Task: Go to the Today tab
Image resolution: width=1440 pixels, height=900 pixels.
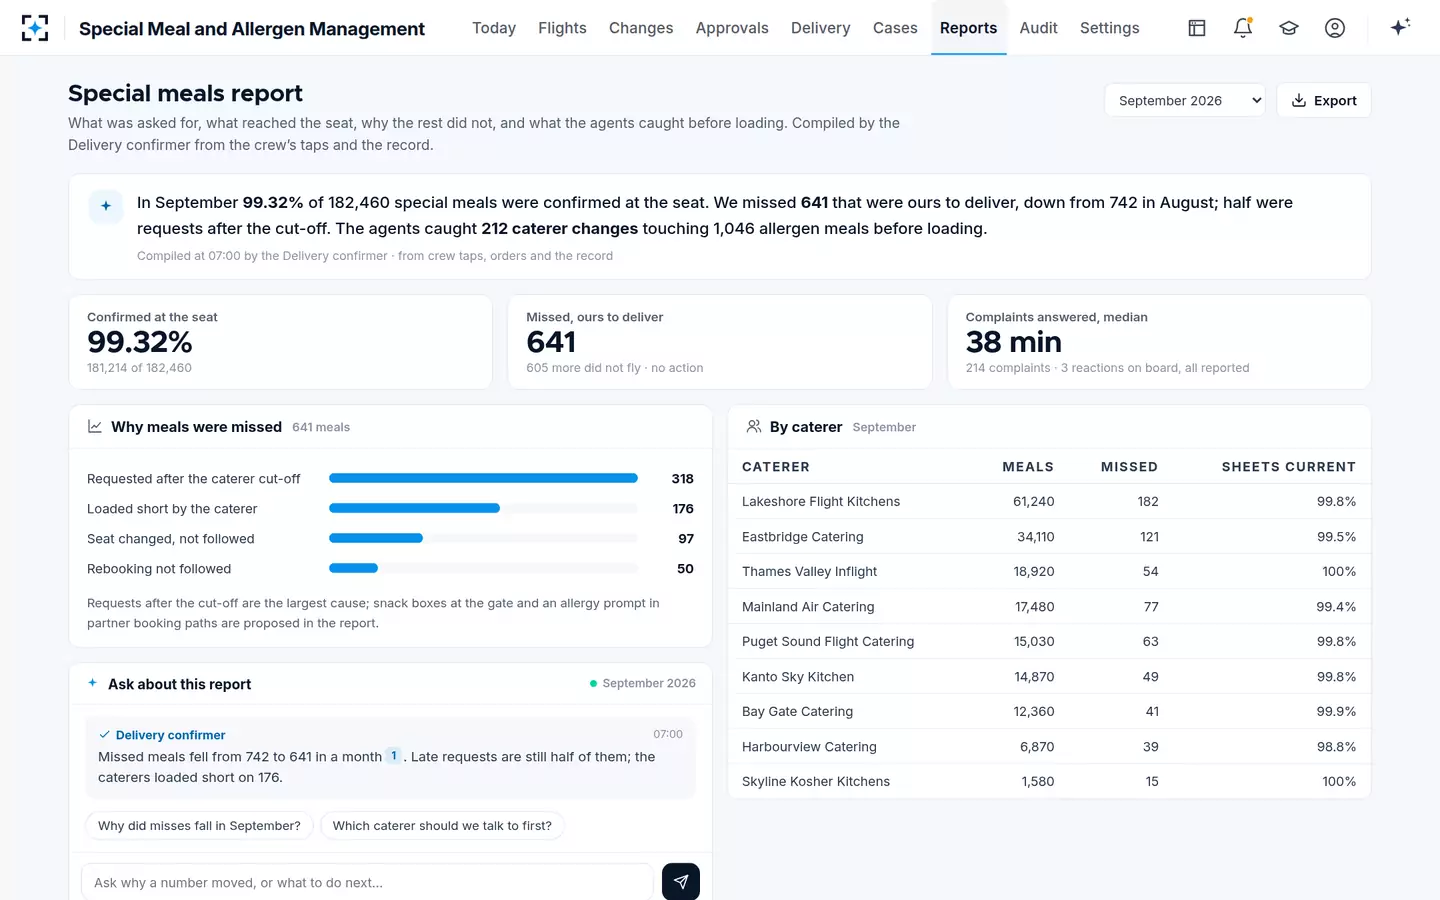Action: click(x=494, y=28)
